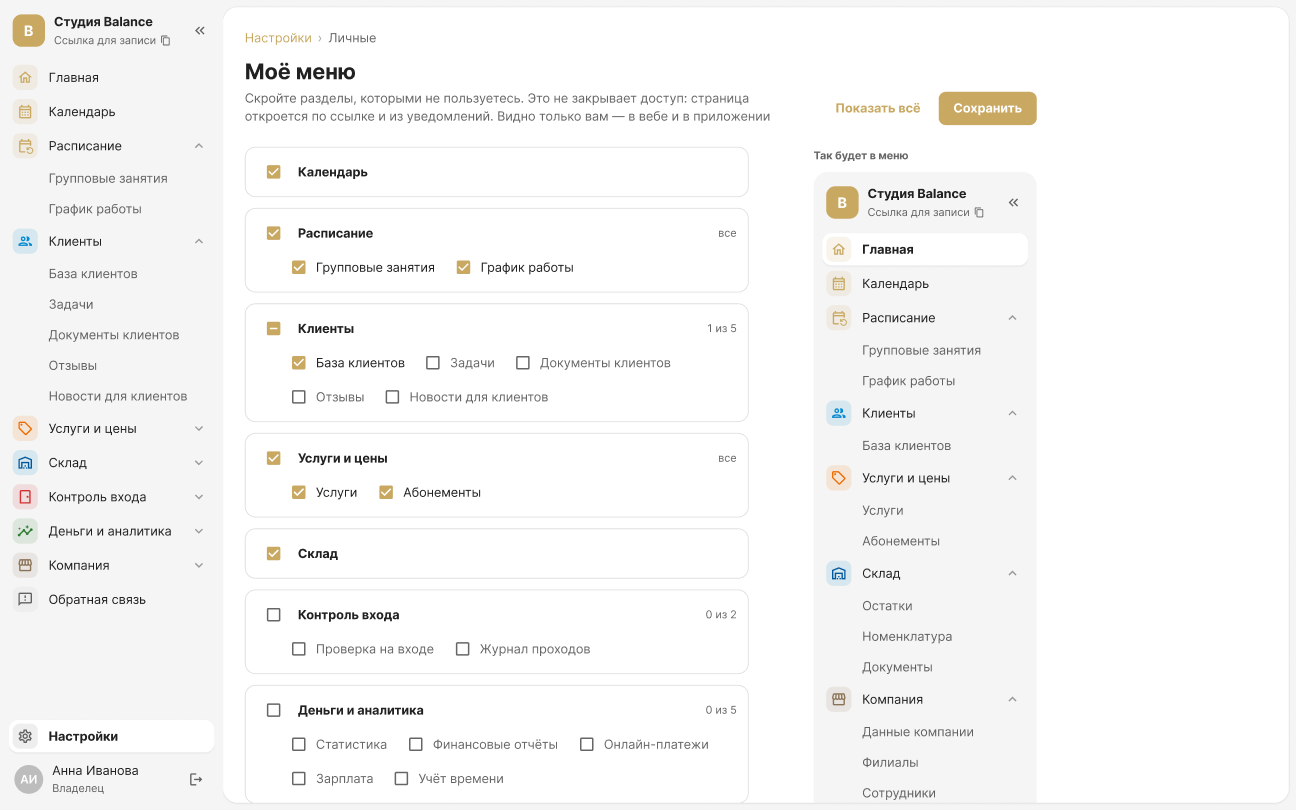Open the Календарь icon in the main sidebar
Image resolution: width=1296 pixels, height=810 pixels.
tap(26, 112)
